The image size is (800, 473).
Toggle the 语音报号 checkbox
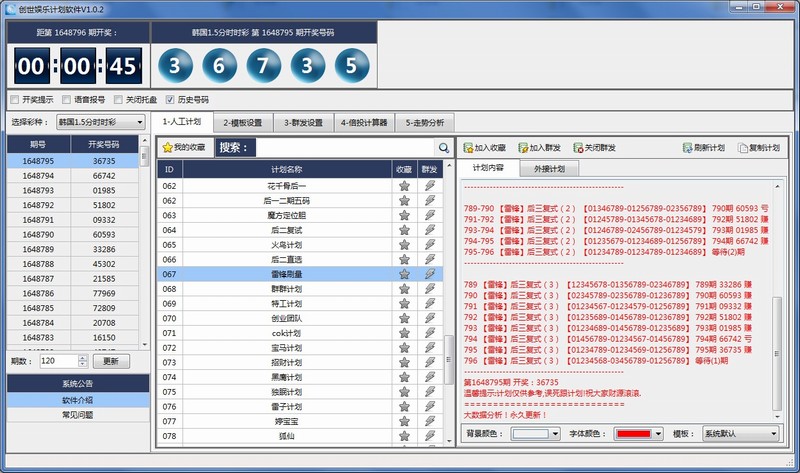(66, 100)
